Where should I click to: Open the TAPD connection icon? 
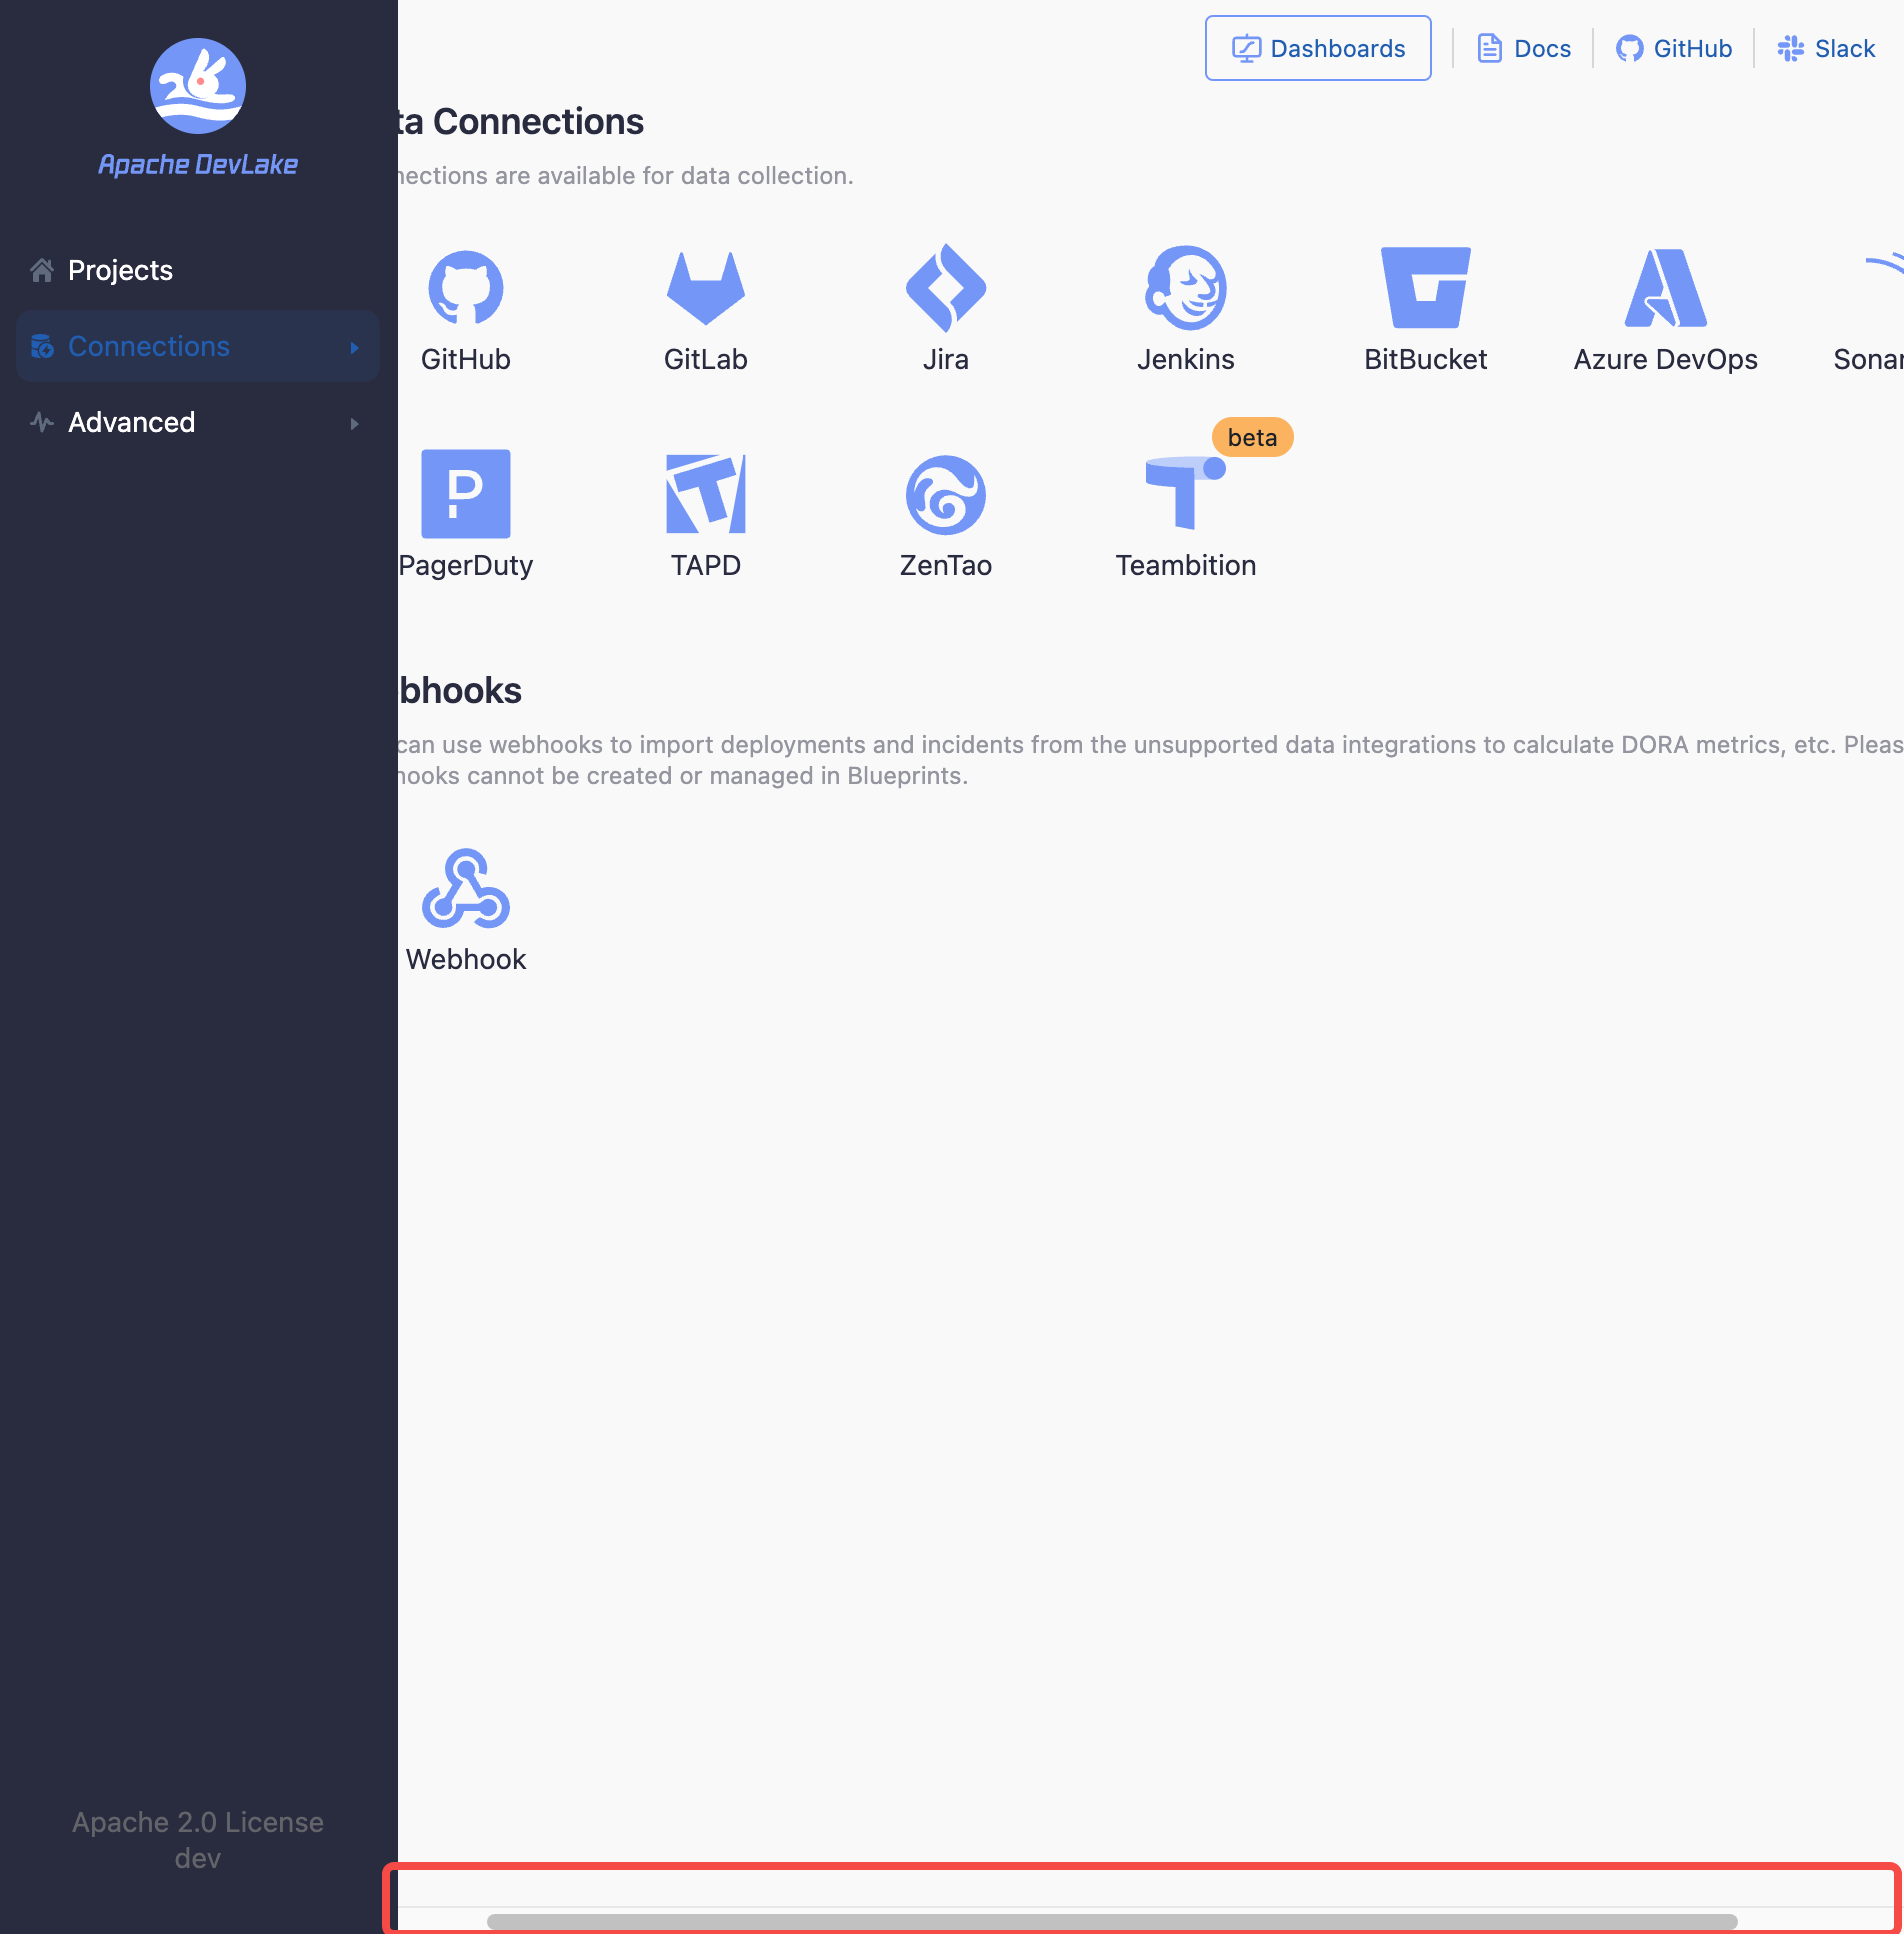point(705,494)
